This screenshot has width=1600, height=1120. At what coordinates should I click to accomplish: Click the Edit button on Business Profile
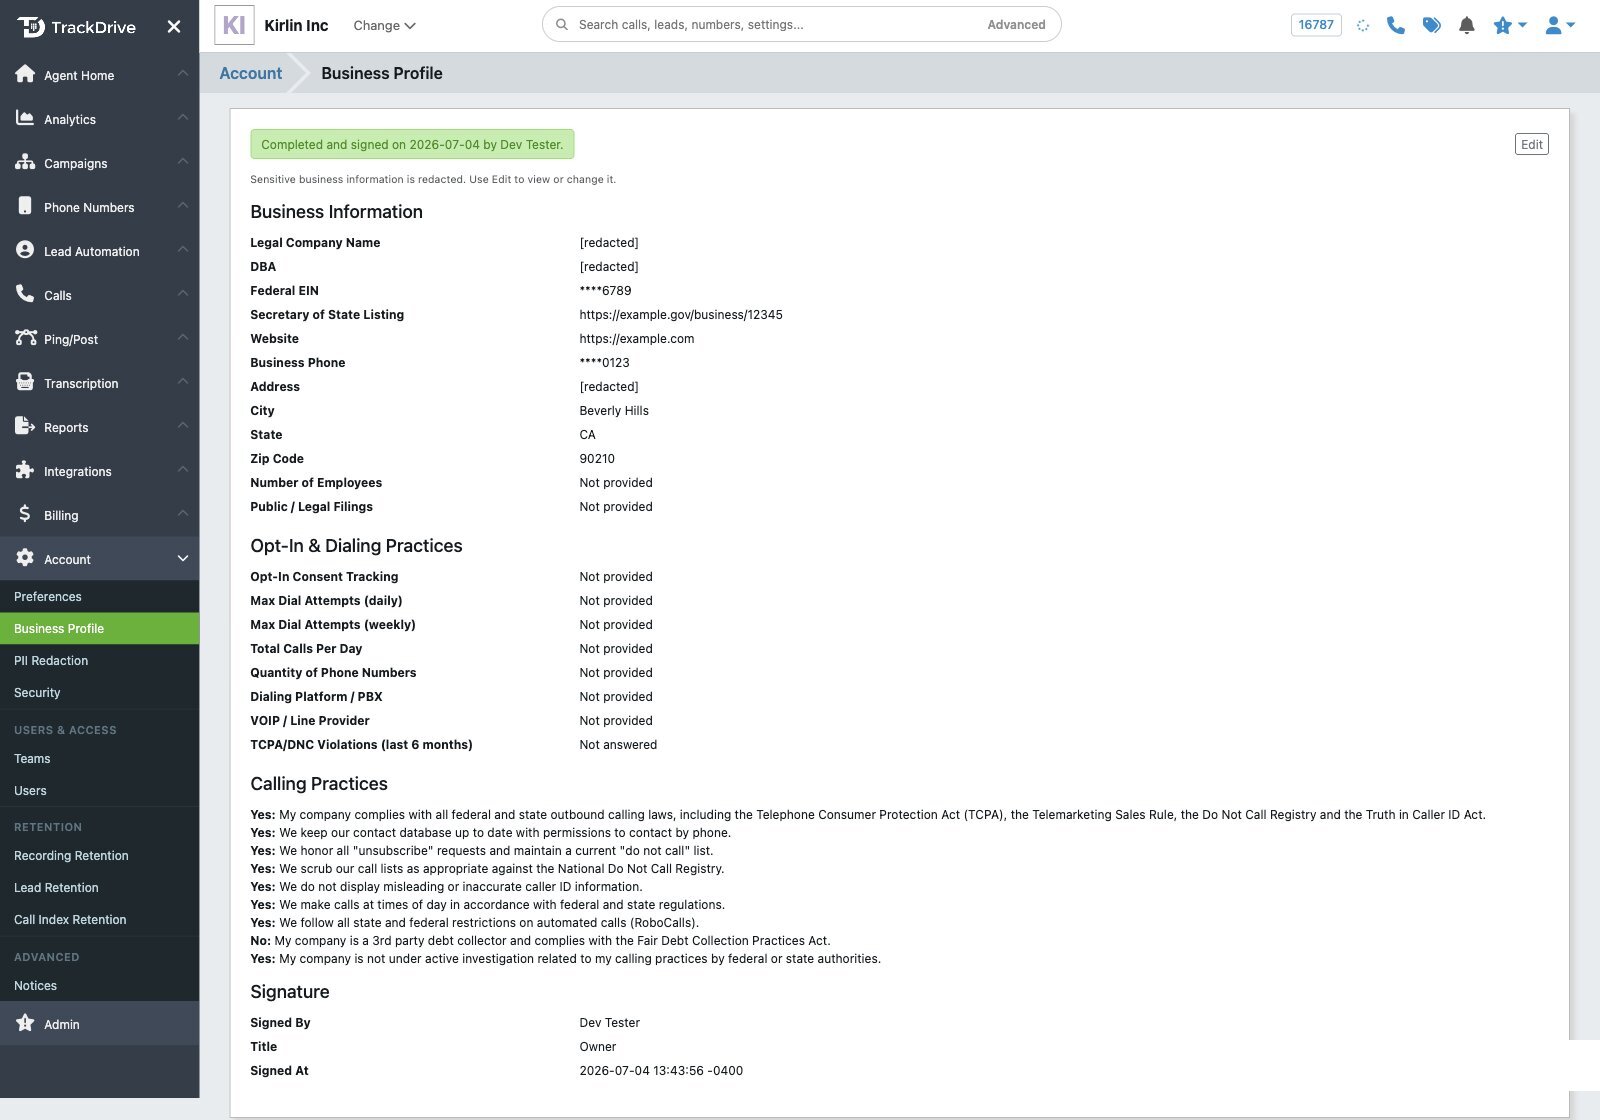(x=1531, y=144)
